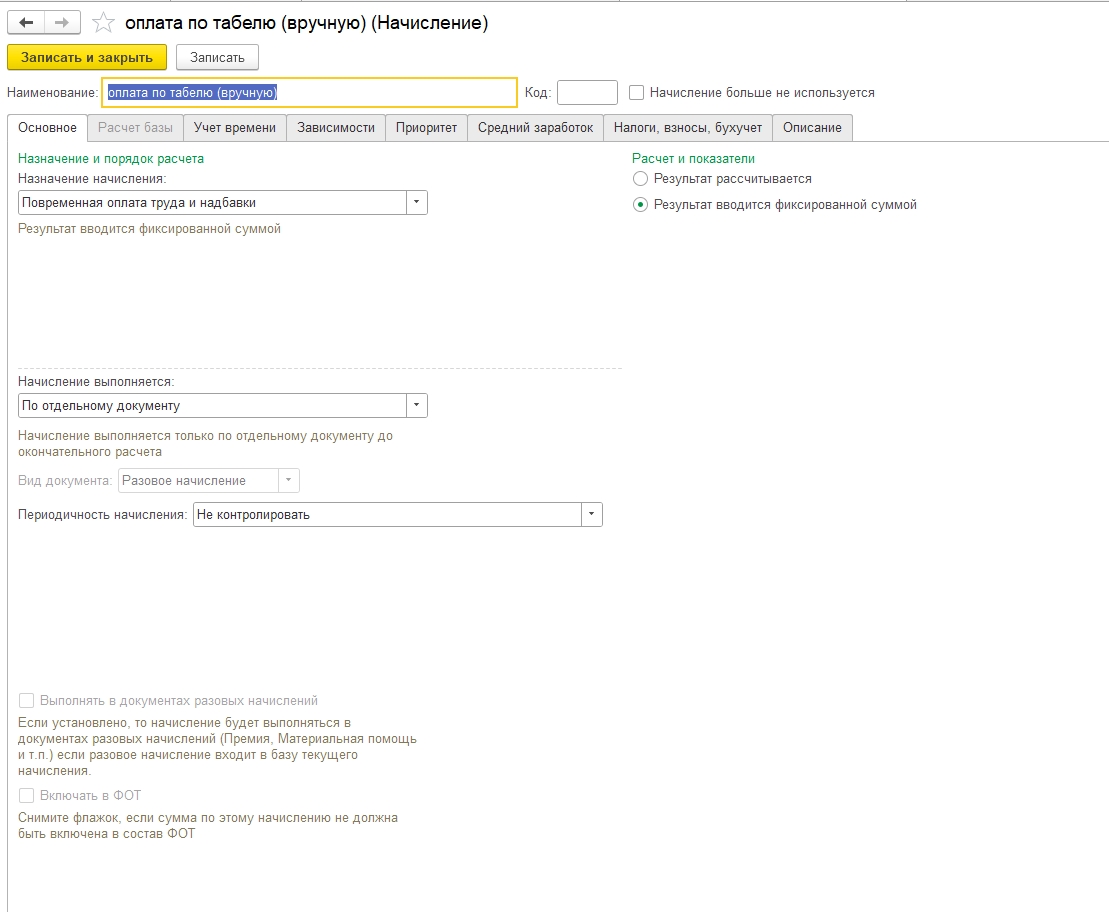Click the 'Наименование' text field
This screenshot has width=1109, height=912.
pyautogui.click(x=310, y=93)
